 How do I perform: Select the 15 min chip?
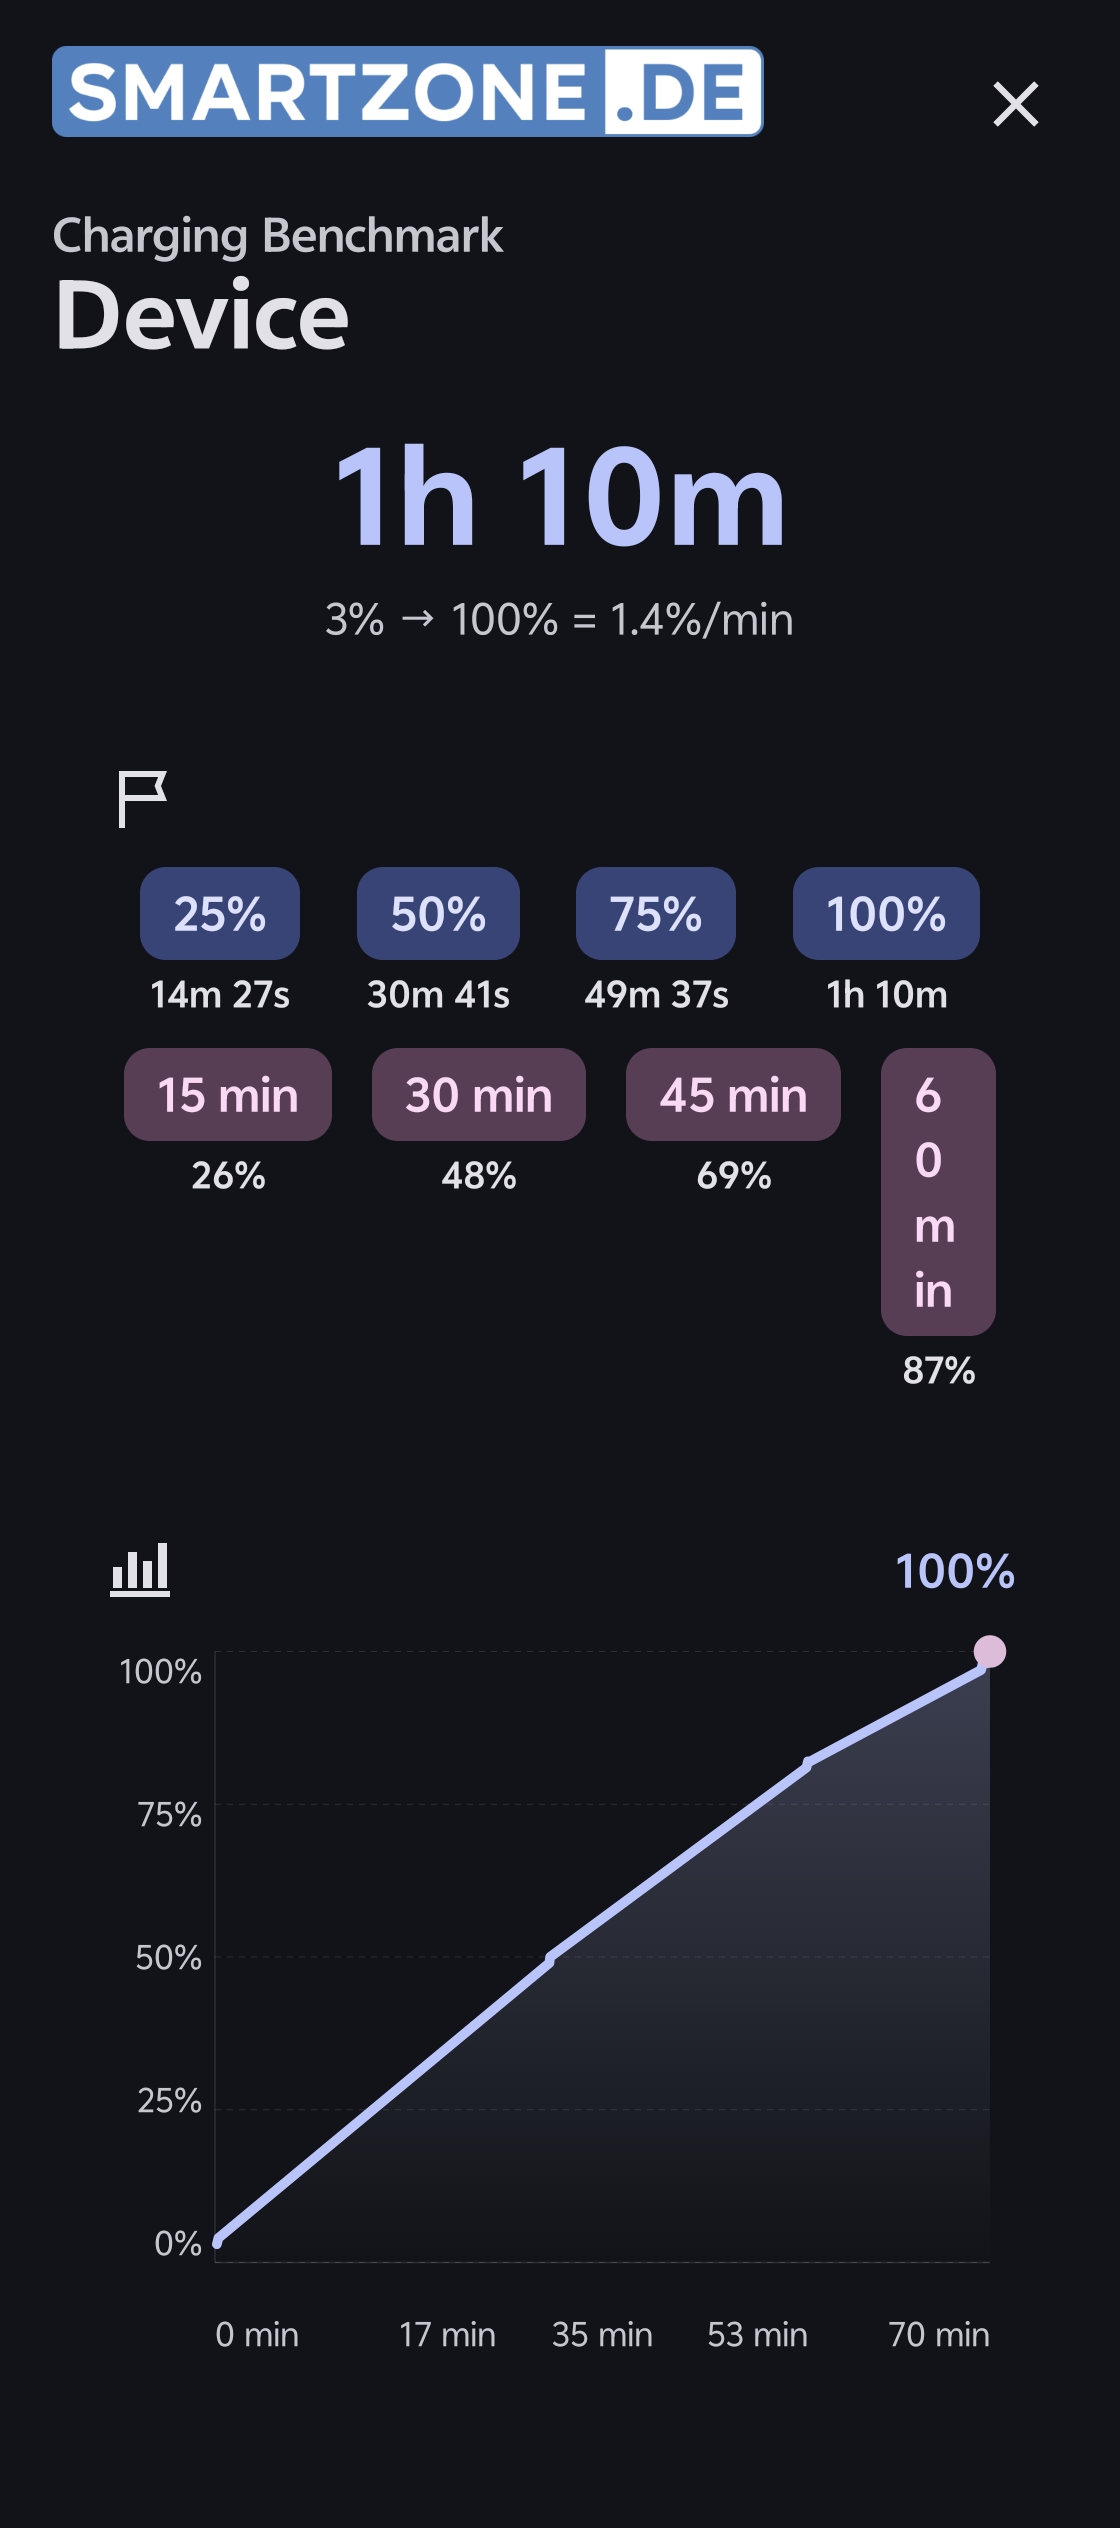(228, 1094)
